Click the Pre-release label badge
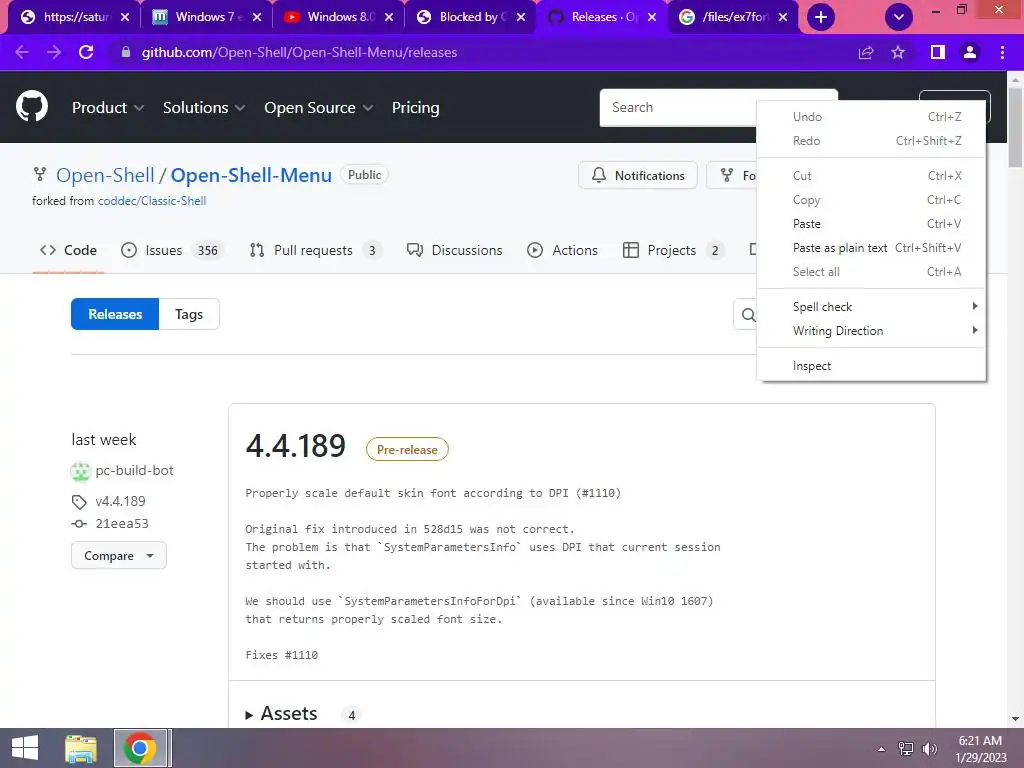The height and width of the screenshot is (768, 1024). click(x=407, y=449)
